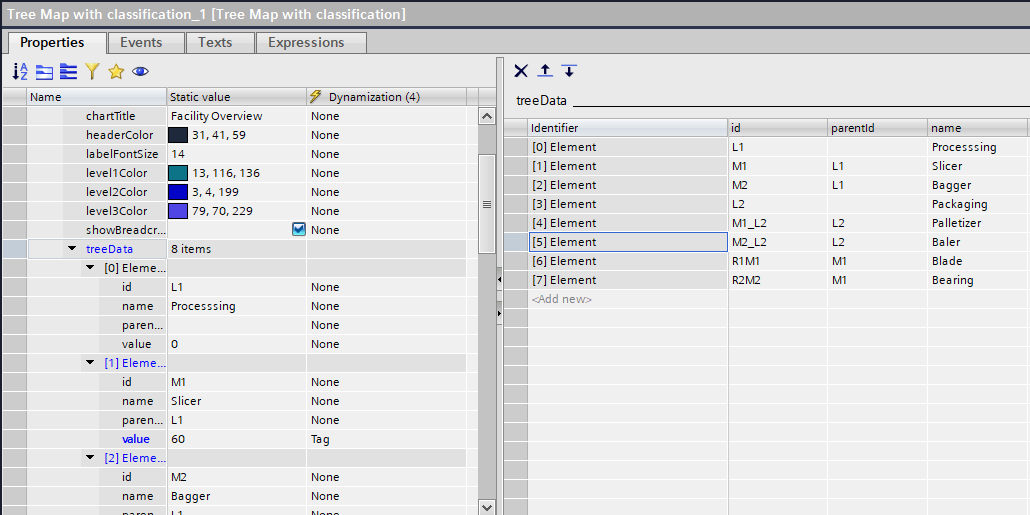Delete element with the X icon
The height and width of the screenshot is (515, 1030).
point(521,71)
